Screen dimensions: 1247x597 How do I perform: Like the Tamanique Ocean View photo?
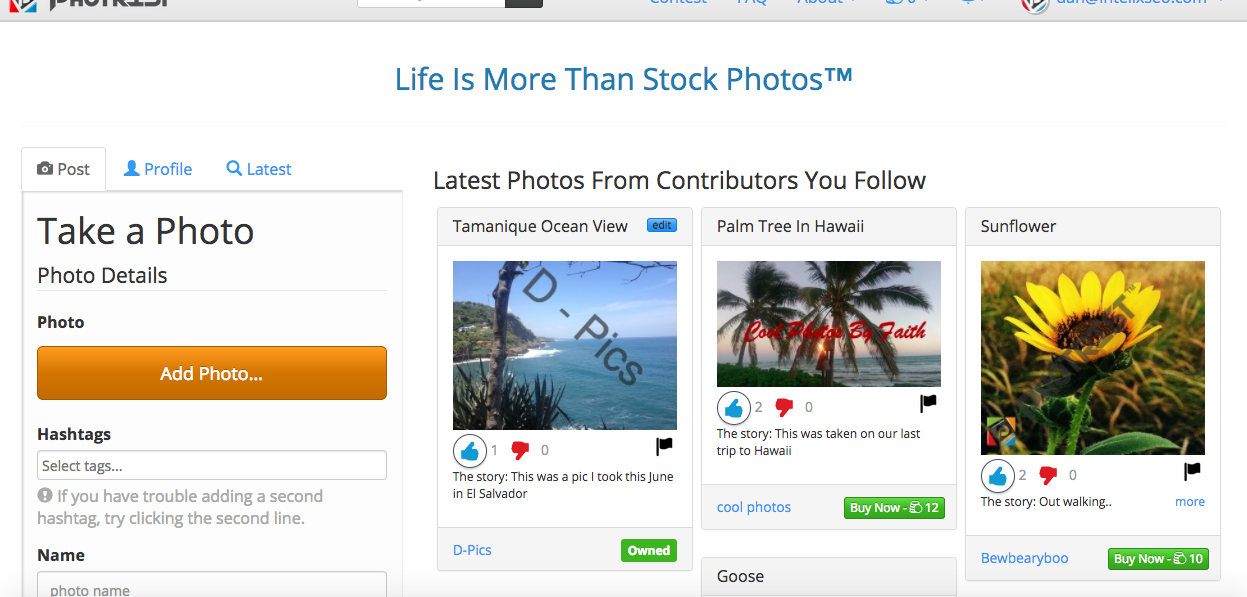click(x=470, y=451)
